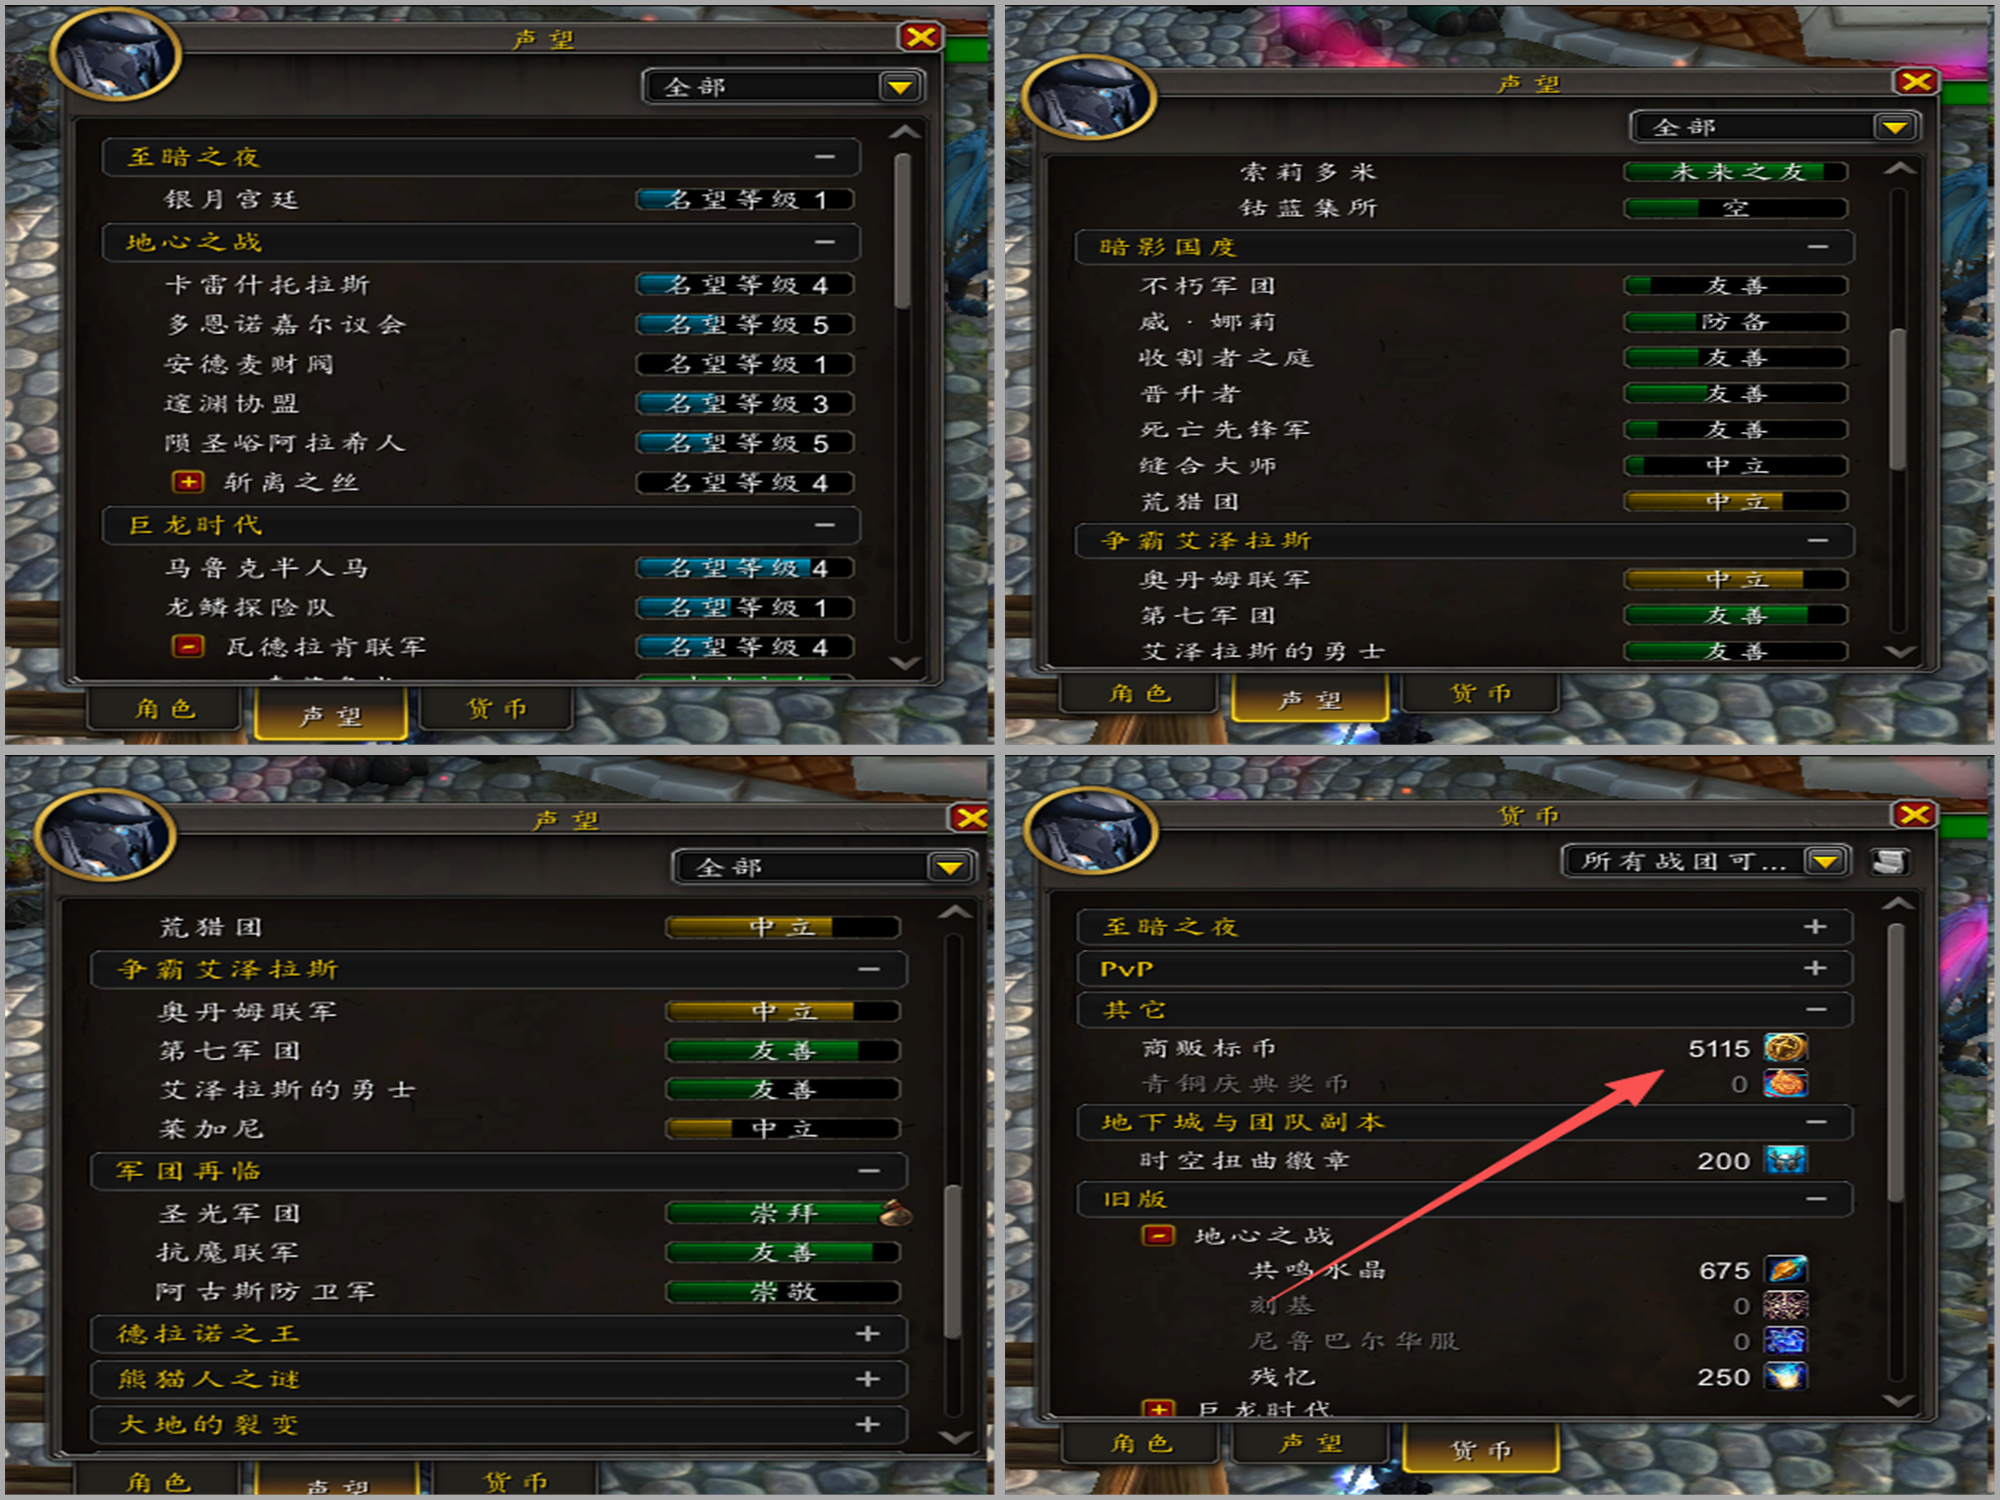
Task: Click the 商贩标币 coin icon
Action: (x=1785, y=1048)
